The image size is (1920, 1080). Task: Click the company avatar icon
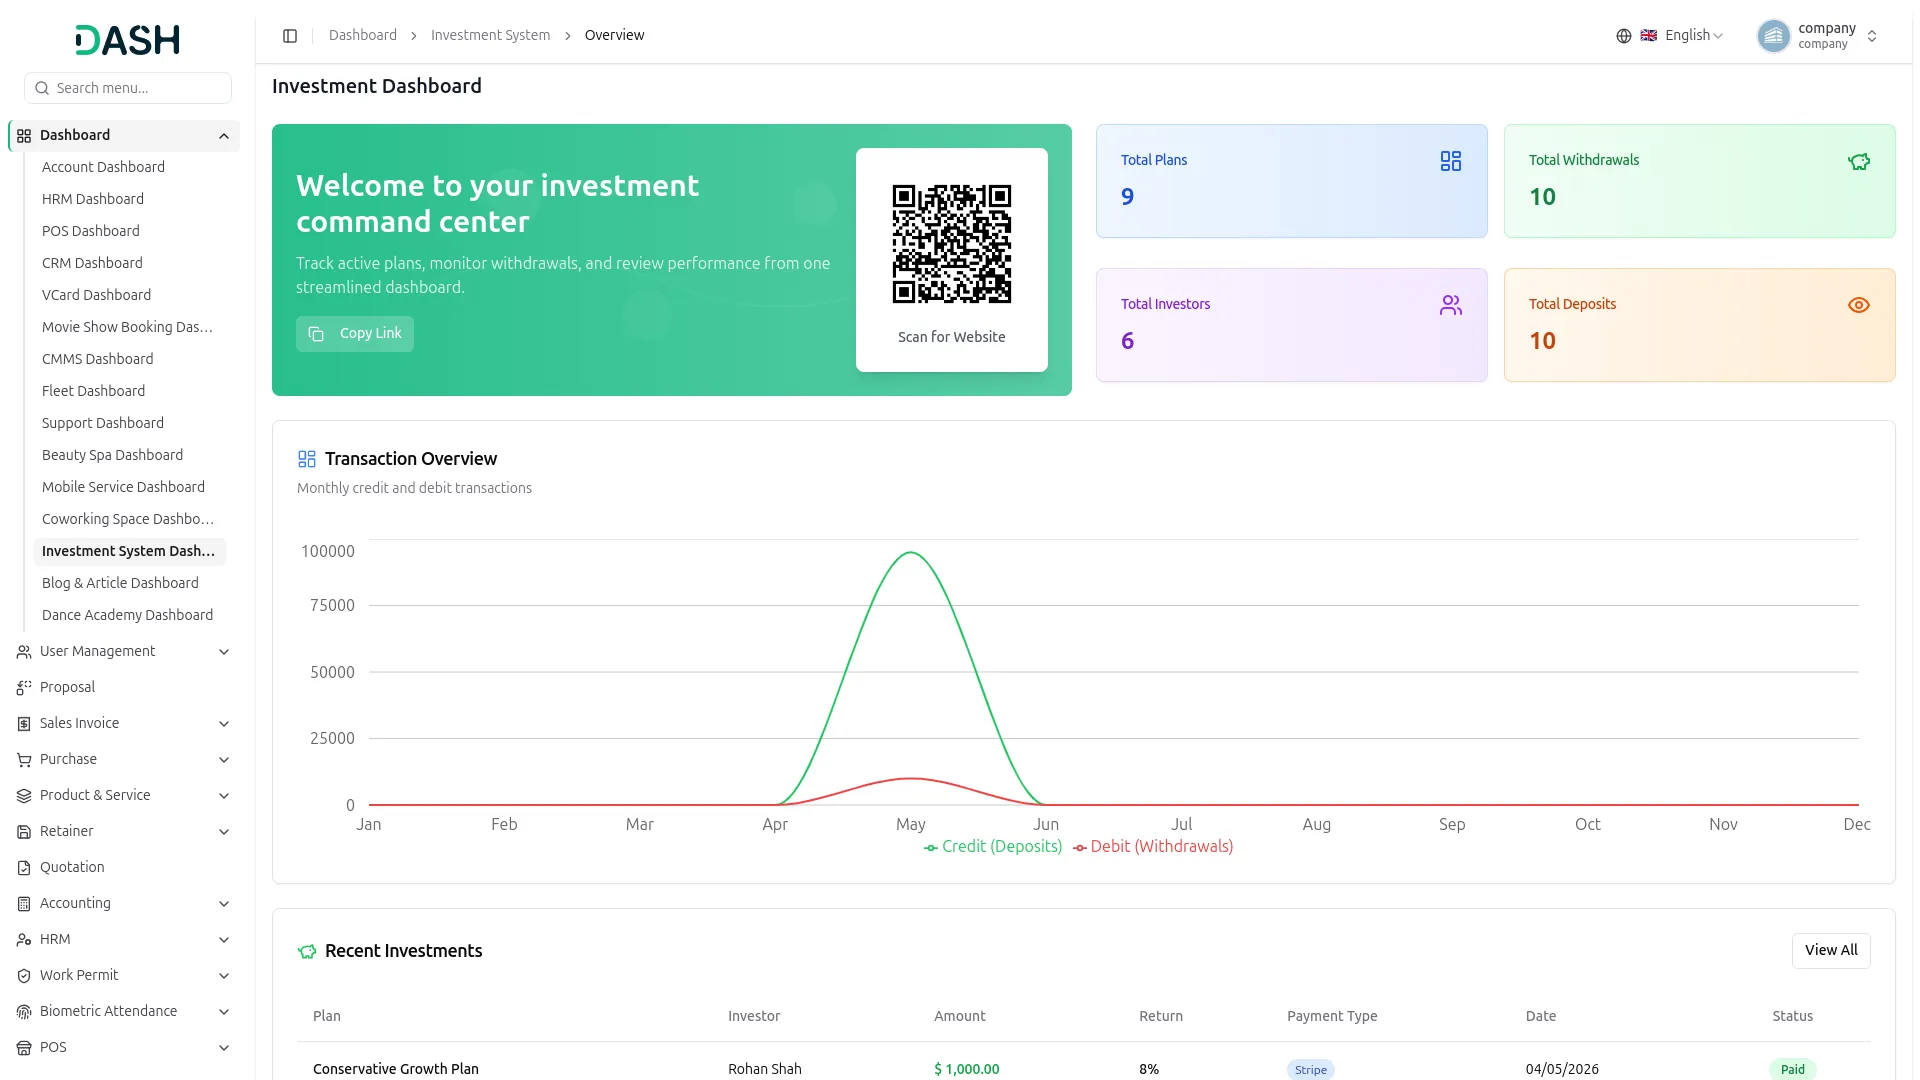point(1774,36)
